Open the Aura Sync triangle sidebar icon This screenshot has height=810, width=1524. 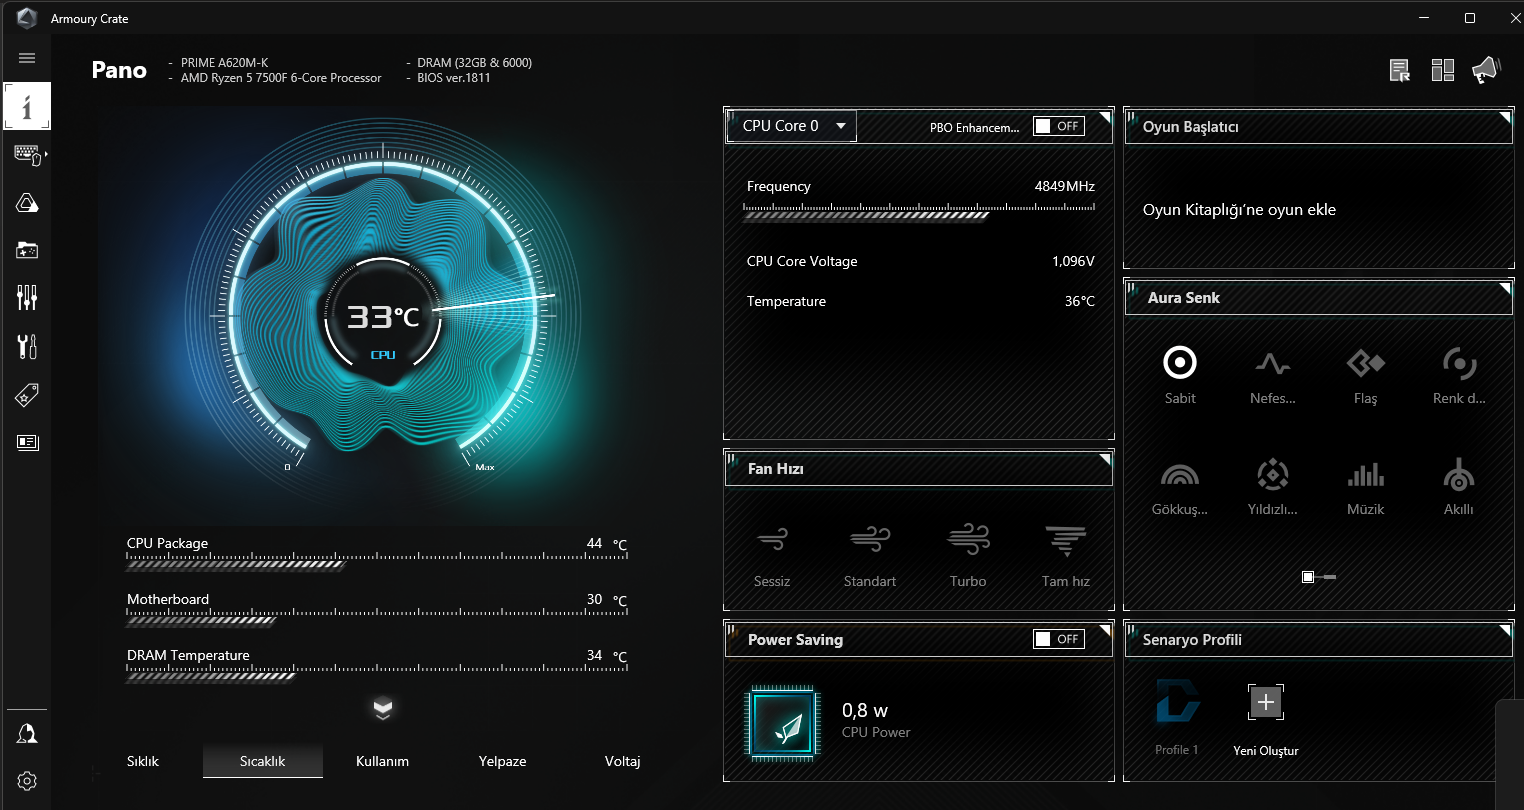27,203
